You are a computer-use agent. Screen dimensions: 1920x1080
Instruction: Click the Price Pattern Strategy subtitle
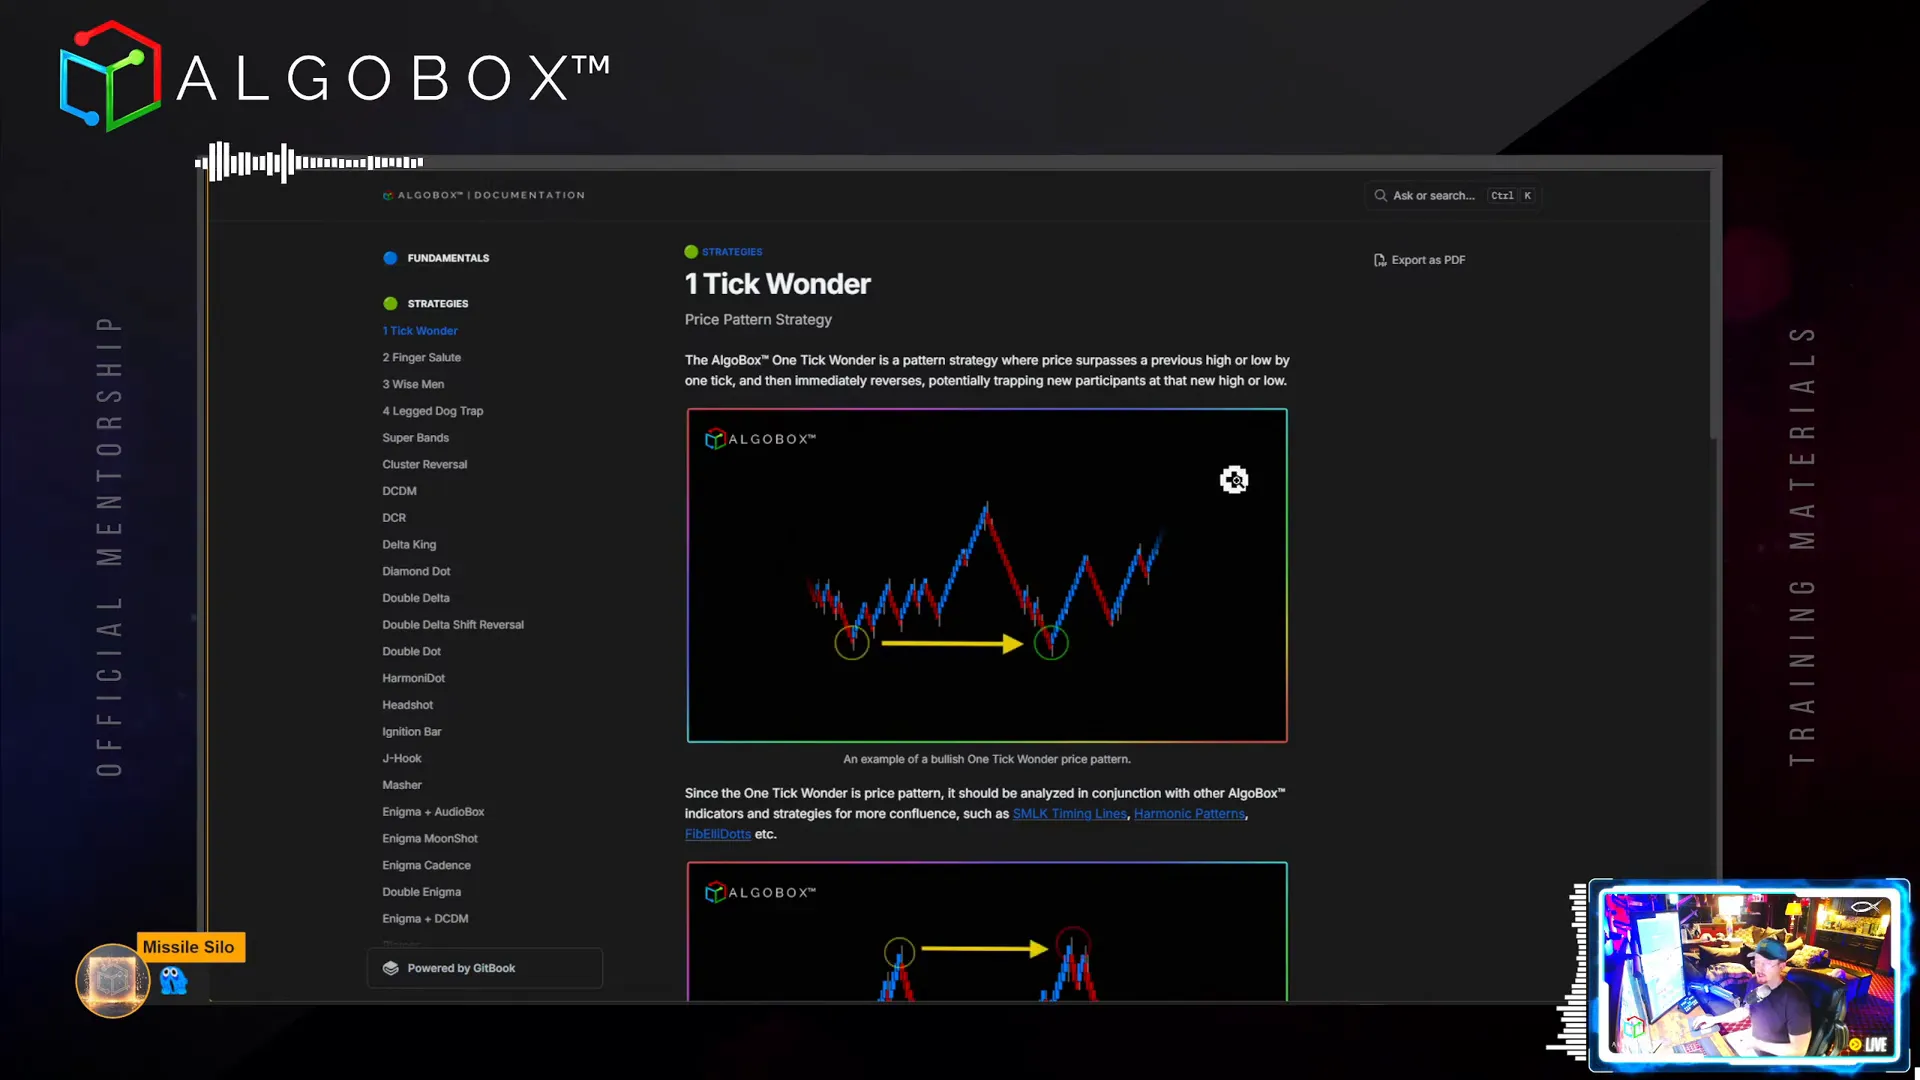(758, 320)
